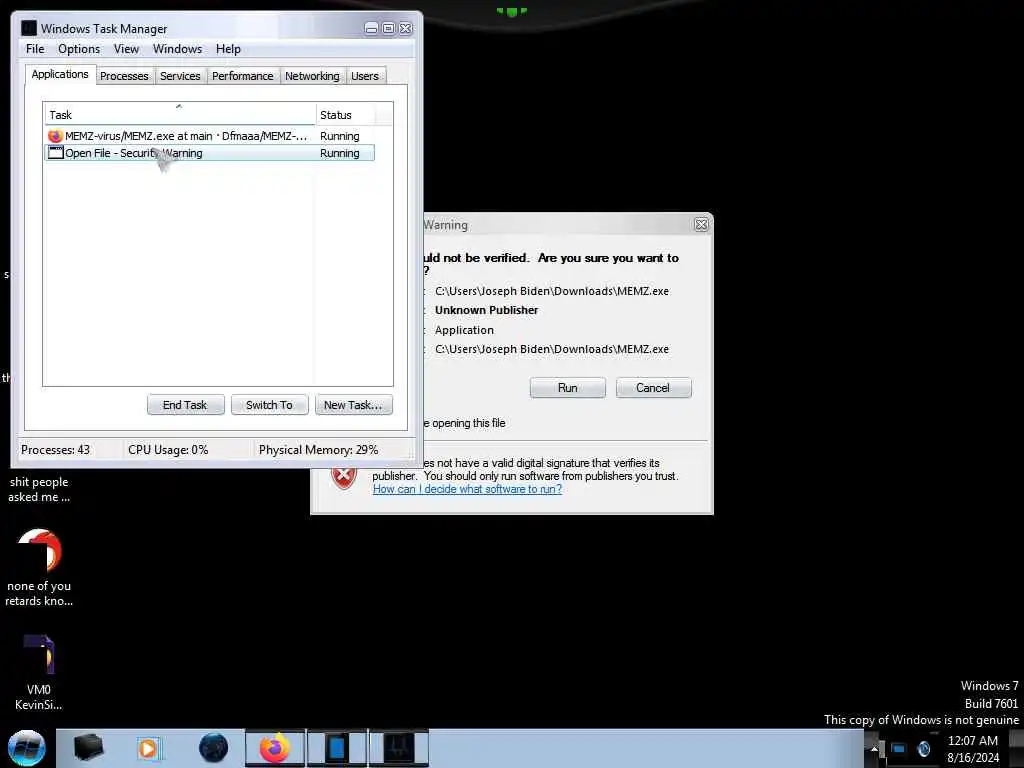
Task: Switch to the Processes tab
Action: [x=124, y=76]
